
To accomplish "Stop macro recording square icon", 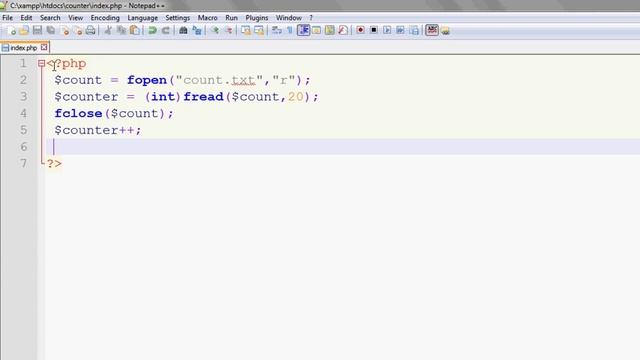I will (x=373, y=30).
